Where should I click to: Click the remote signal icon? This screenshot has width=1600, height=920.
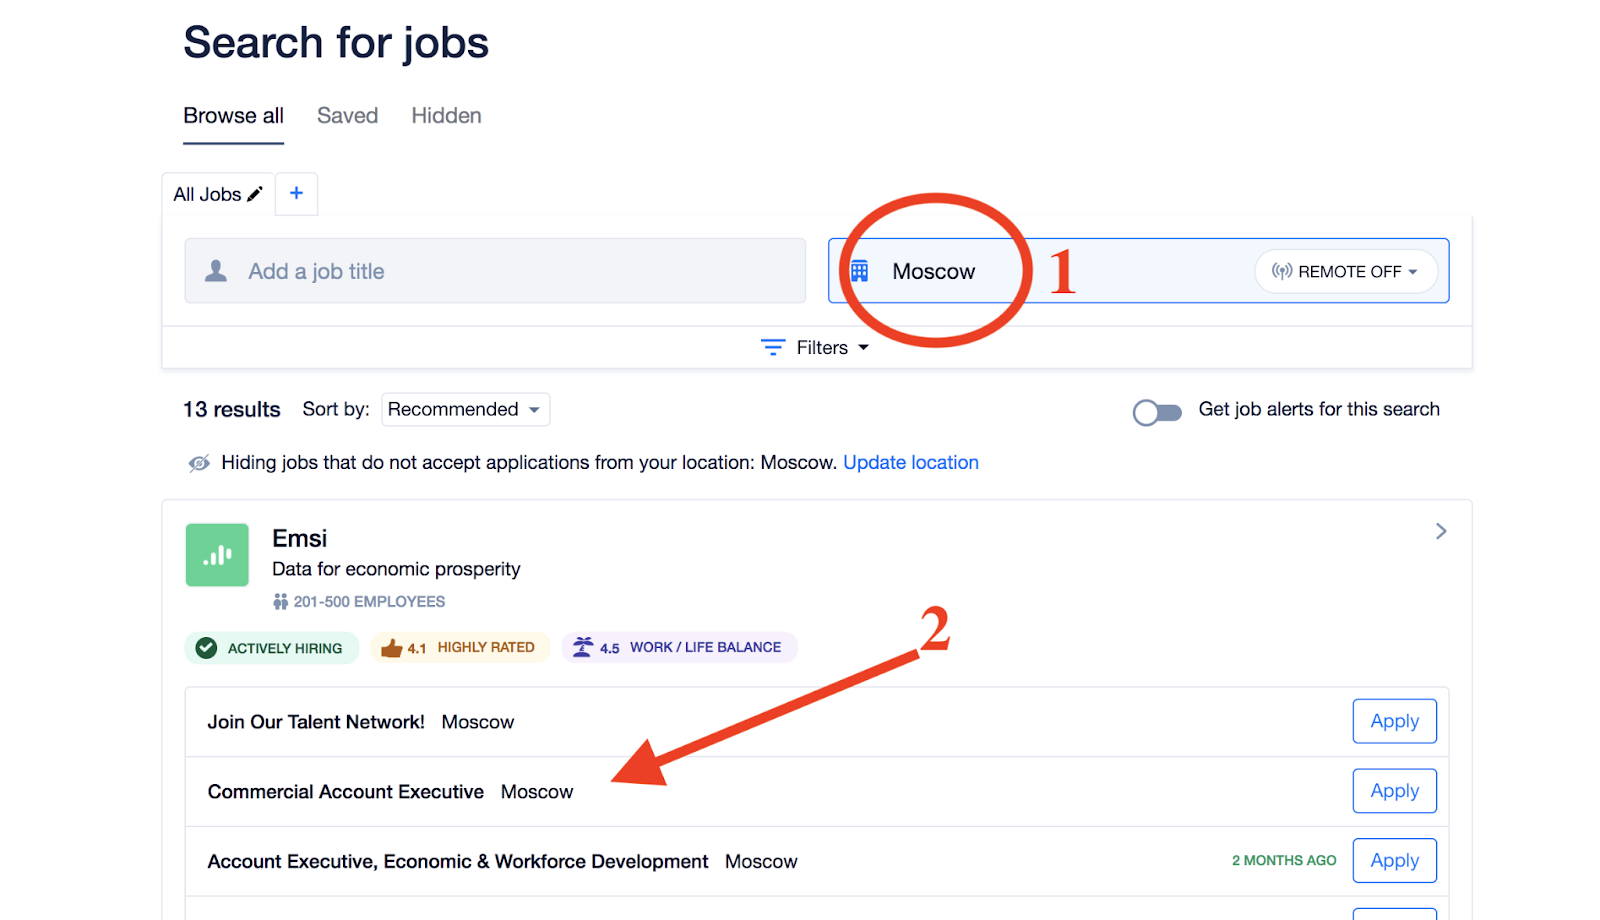[x=1282, y=271]
